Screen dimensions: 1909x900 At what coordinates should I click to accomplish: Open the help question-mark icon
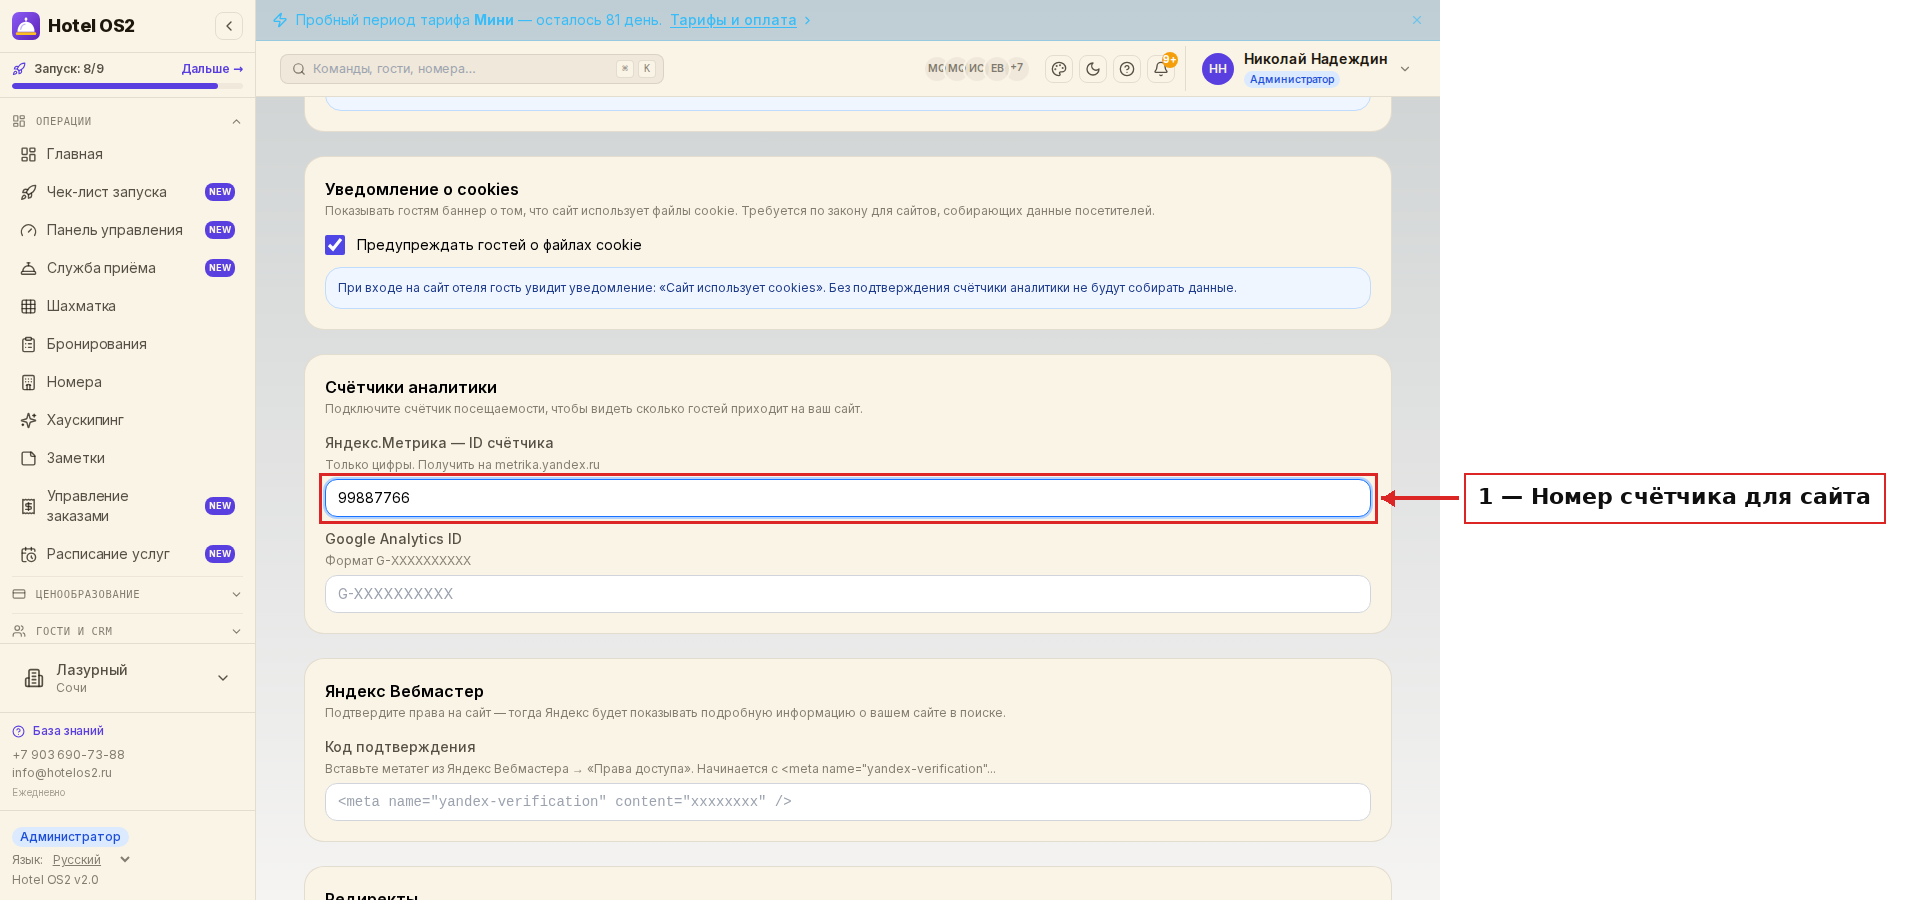[1127, 69]
